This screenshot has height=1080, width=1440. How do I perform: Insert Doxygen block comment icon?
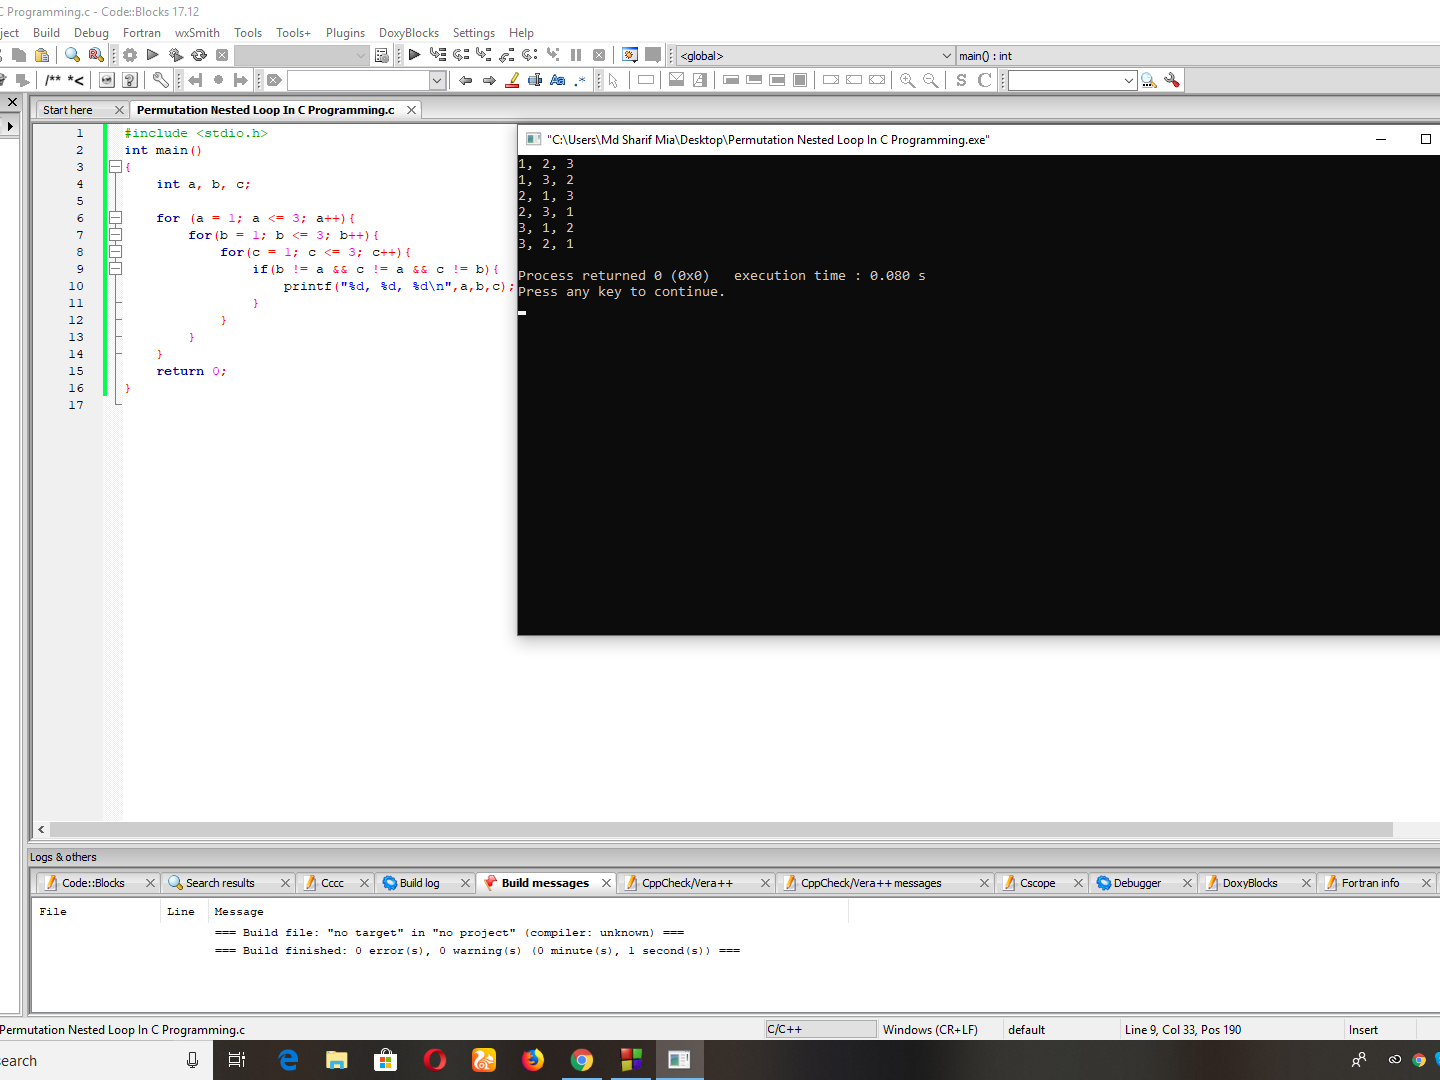pyautogui.click(x=53, y=80)
